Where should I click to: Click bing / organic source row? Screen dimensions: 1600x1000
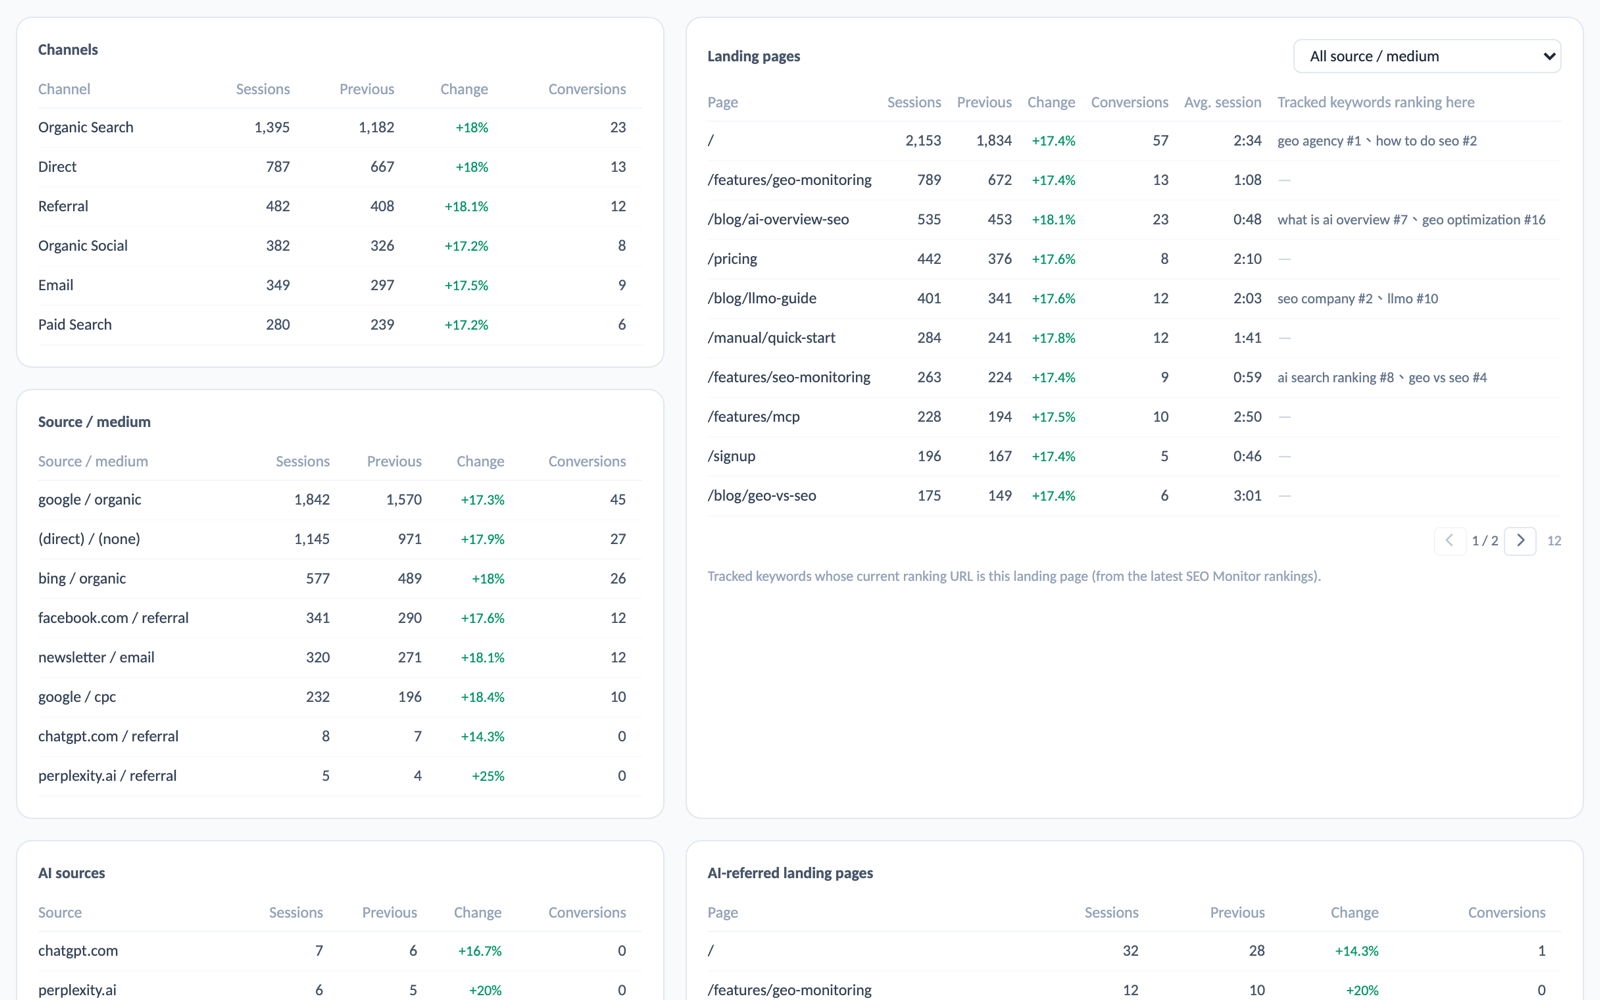pyautogui.click(x=340, y=579)
